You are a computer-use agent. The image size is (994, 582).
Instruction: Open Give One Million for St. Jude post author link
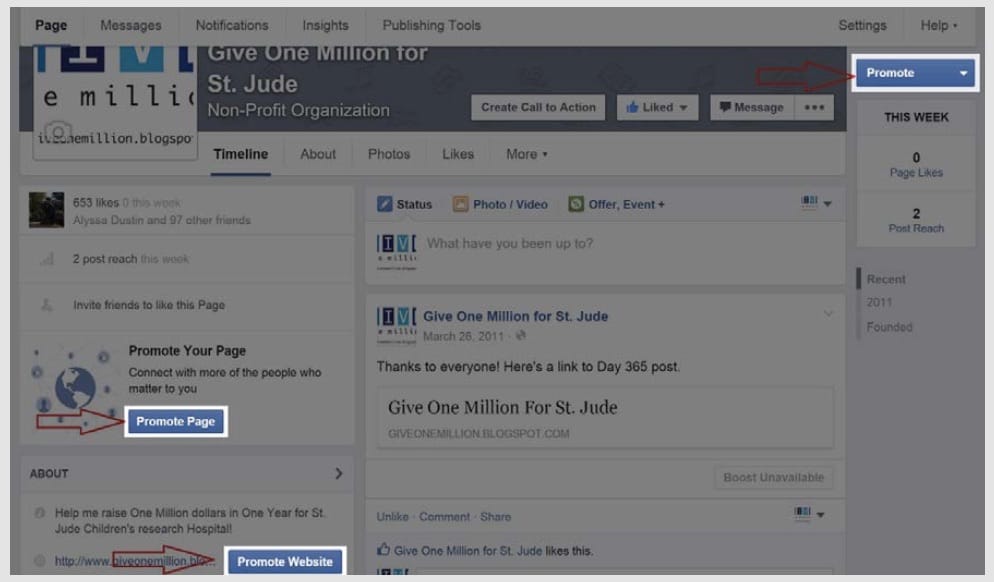[x=515, y=316]
